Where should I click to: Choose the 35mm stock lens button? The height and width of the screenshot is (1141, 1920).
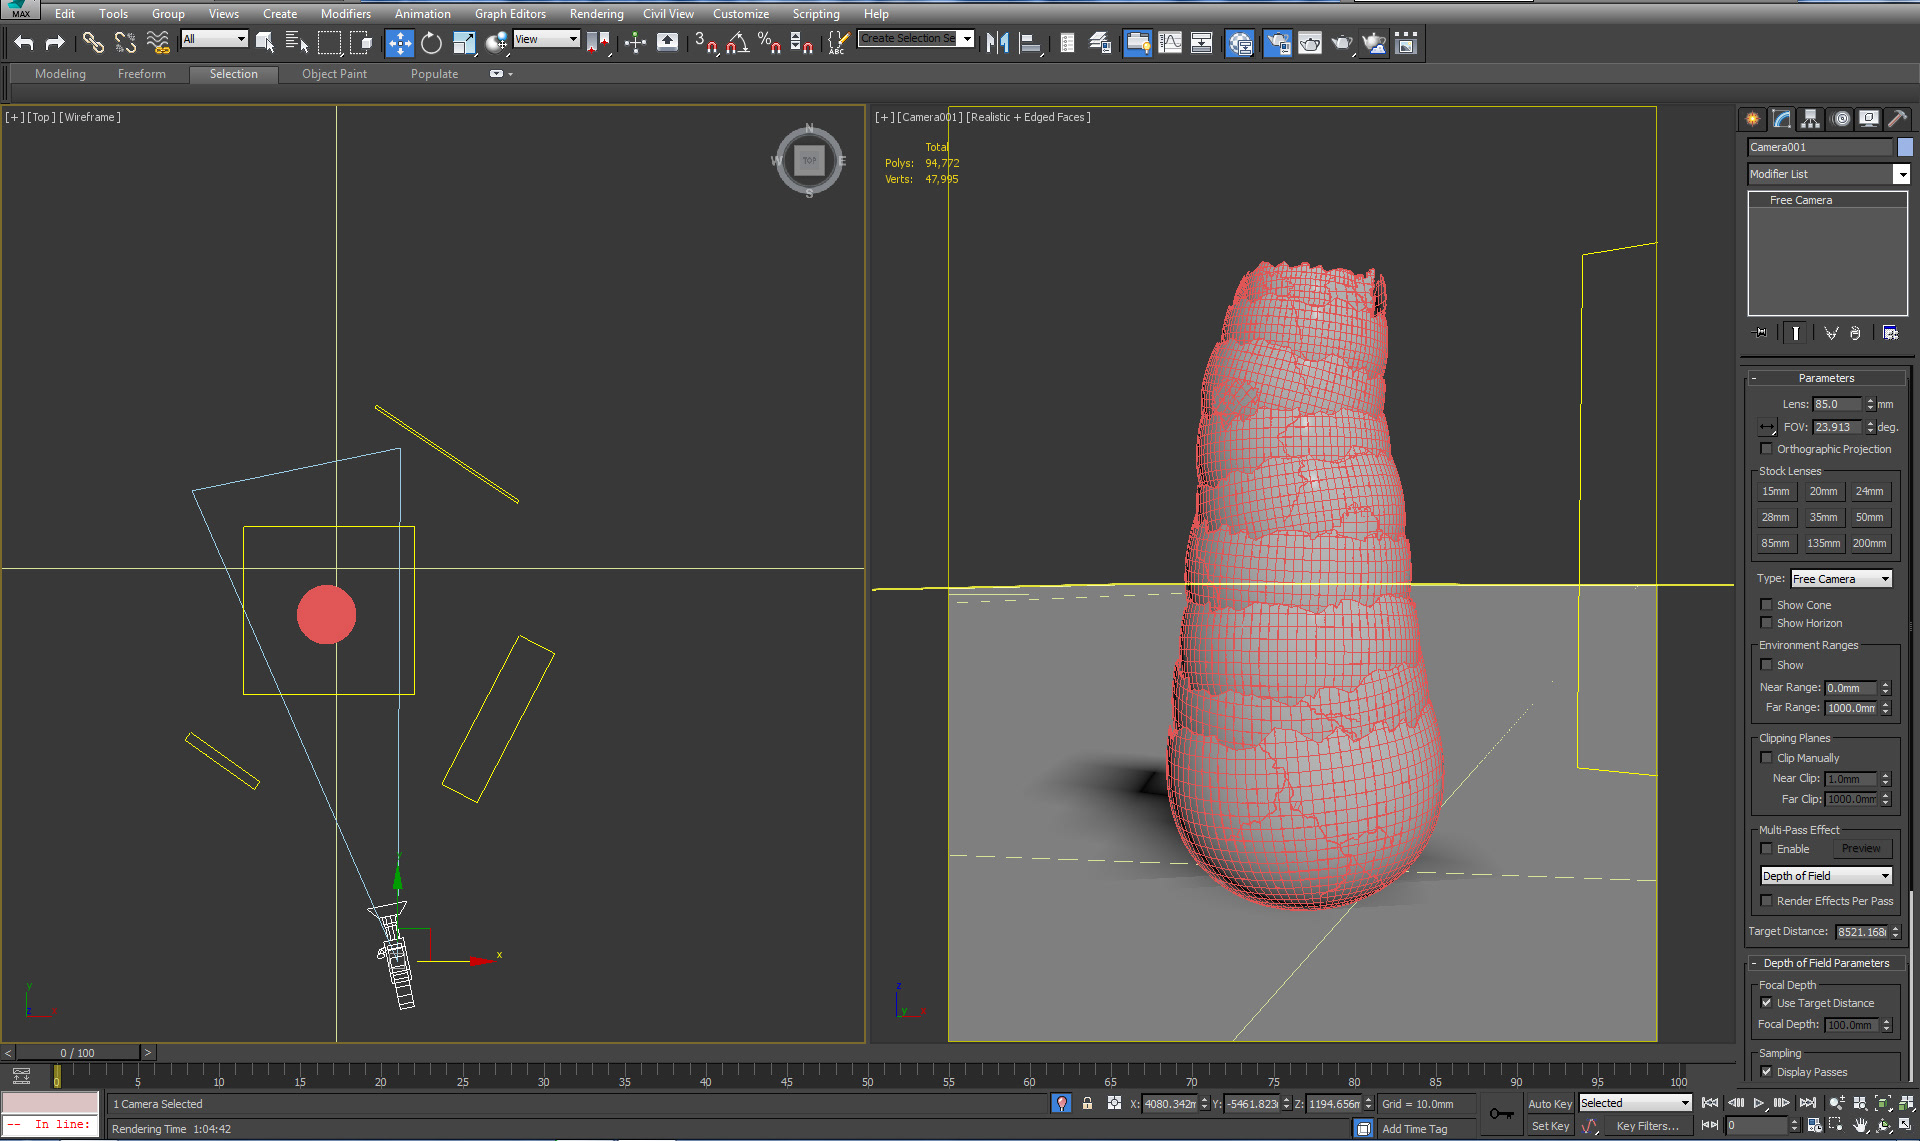[1822, 517]
